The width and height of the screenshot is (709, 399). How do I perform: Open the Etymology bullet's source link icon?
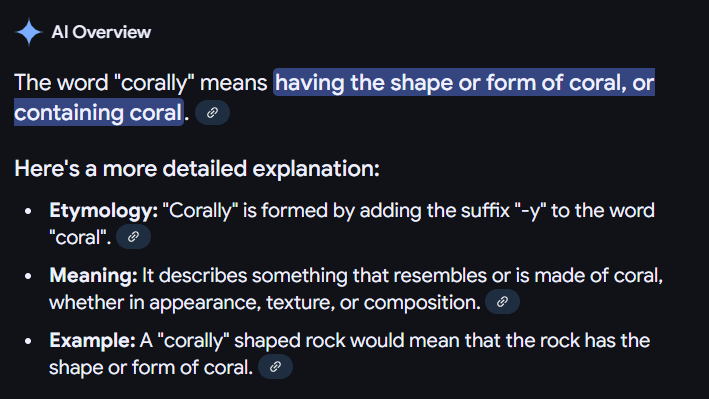[x=133, y=237]
